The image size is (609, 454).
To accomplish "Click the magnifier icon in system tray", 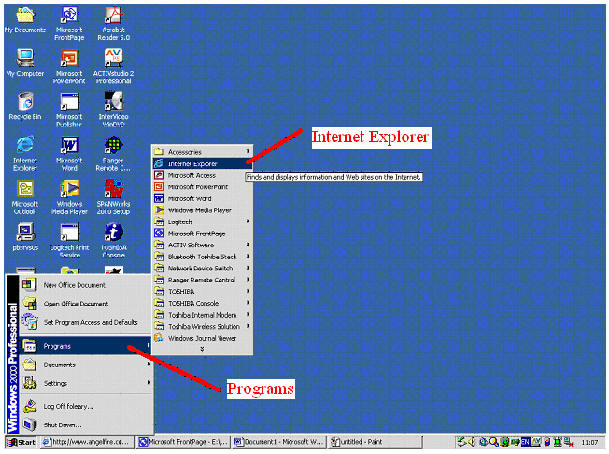I will pyautogui.click(x=494, y=442).
